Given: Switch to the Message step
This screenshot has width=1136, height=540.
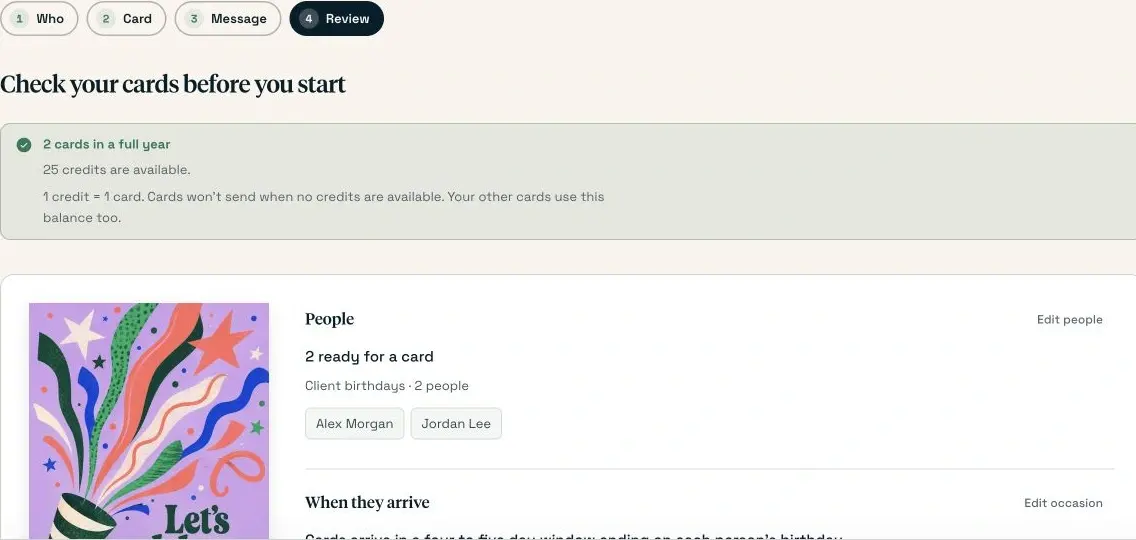Looking at the screenshot, I should [x=227, y=19].
